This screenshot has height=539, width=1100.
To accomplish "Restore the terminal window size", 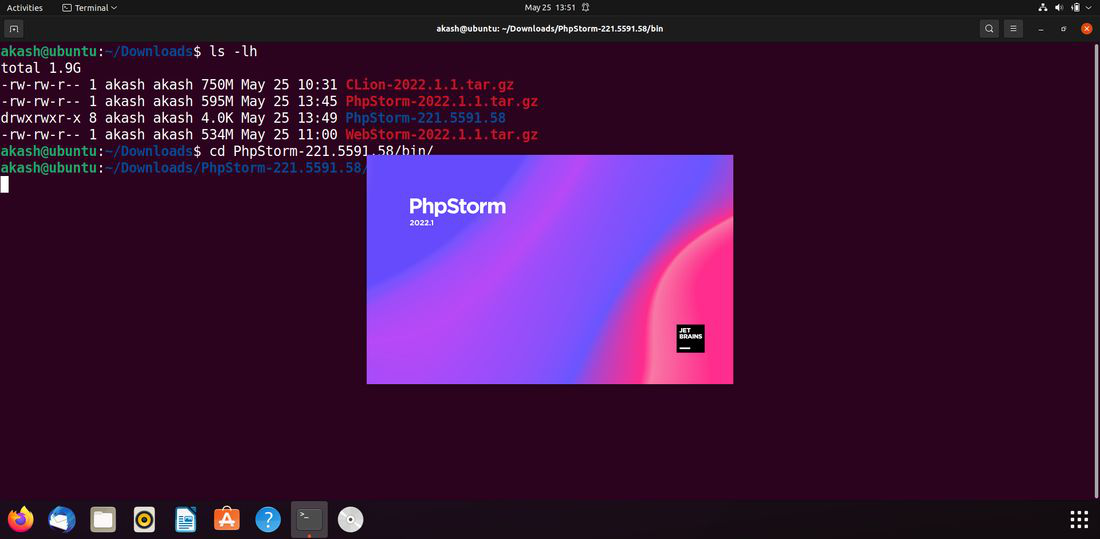I will click(x=1064, y=29).
